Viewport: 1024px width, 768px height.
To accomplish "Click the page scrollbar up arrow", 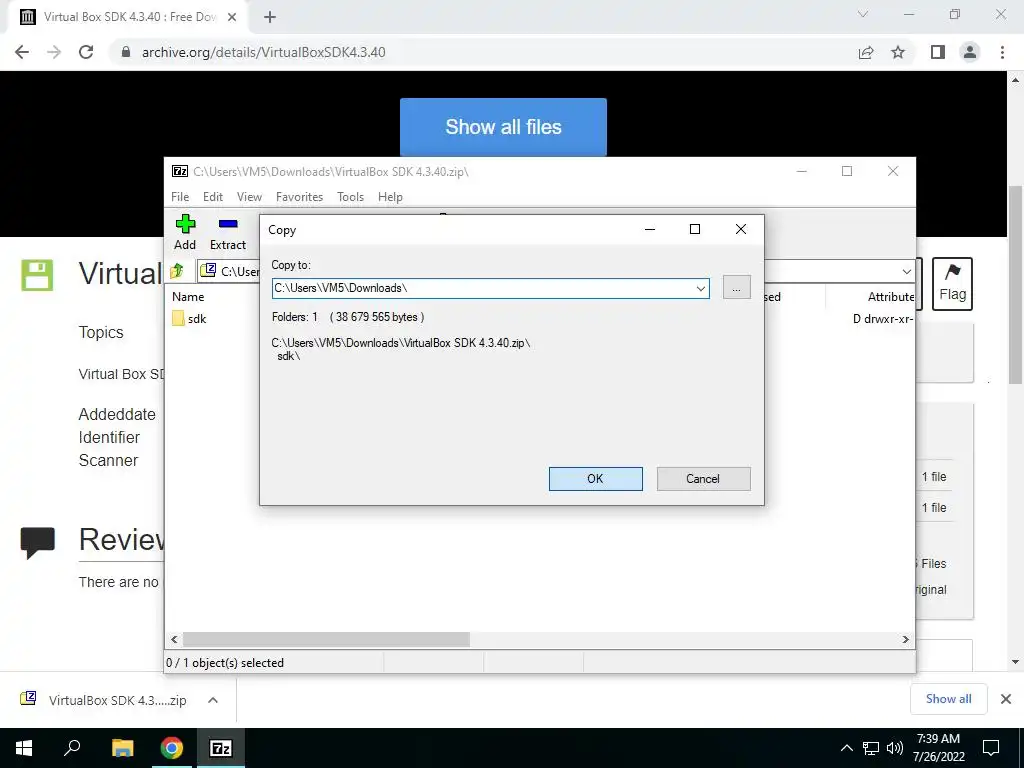I will [1016, 80].
